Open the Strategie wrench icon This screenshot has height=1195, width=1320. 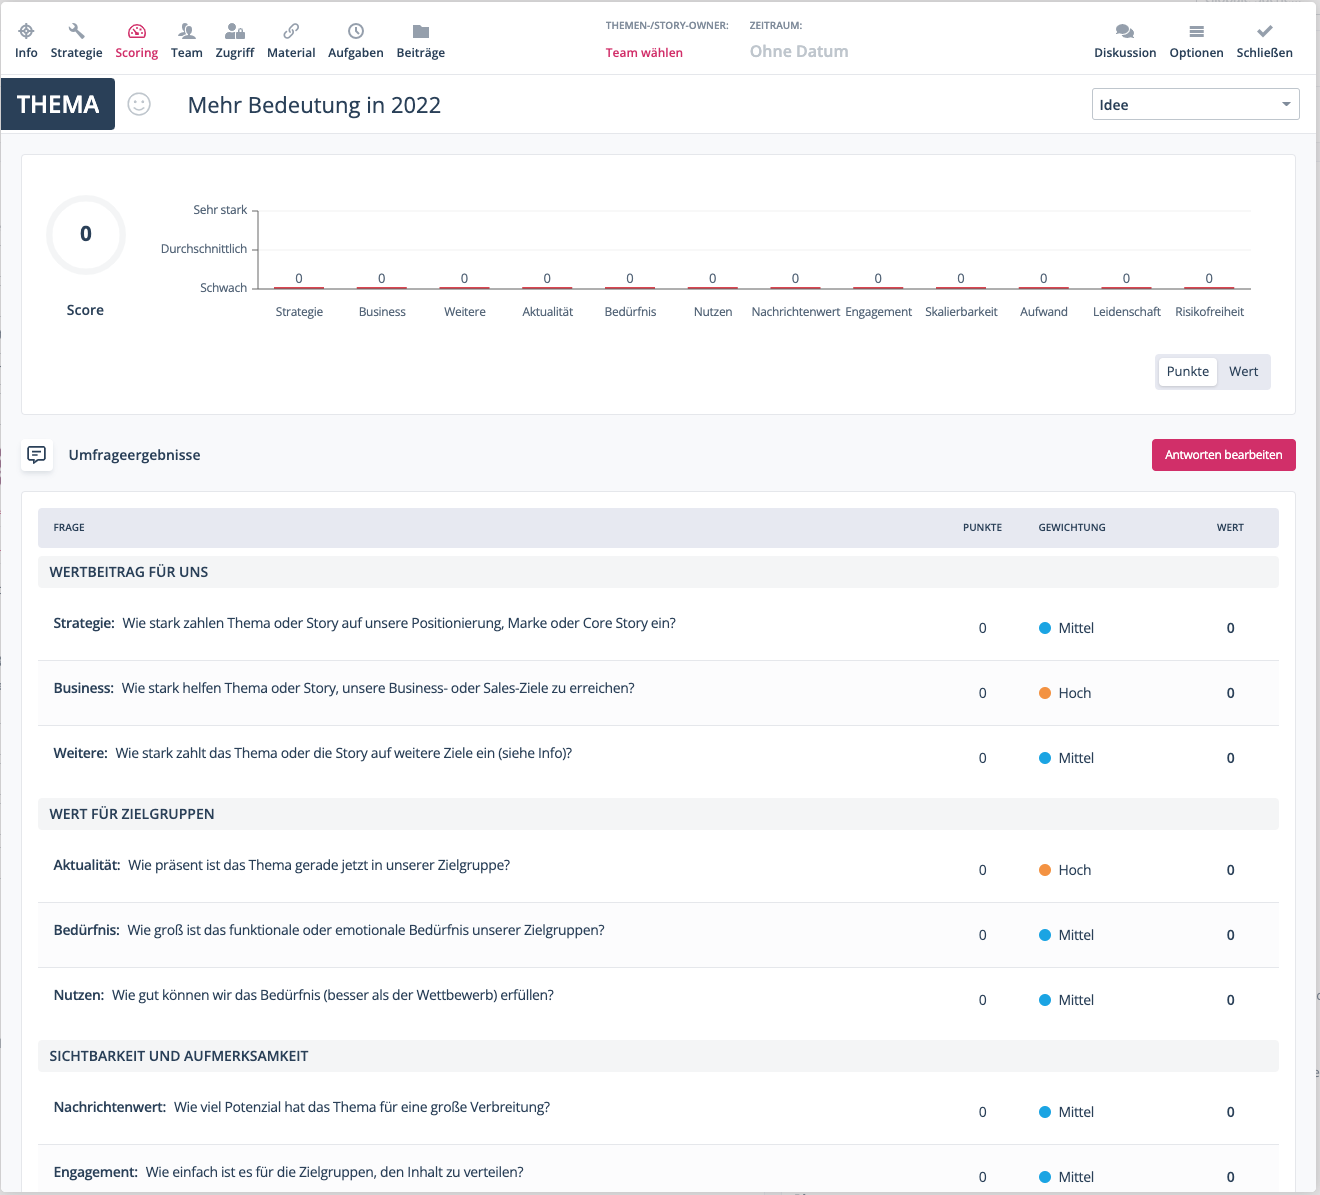coord(76,32)
